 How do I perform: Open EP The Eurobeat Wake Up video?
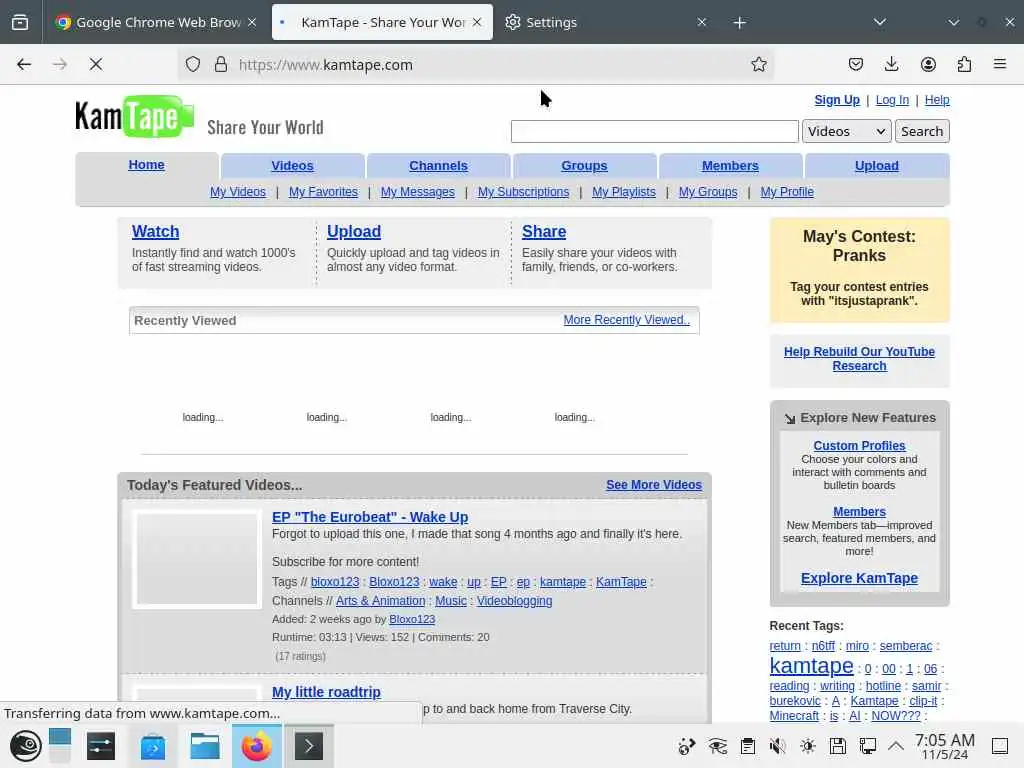370,517
